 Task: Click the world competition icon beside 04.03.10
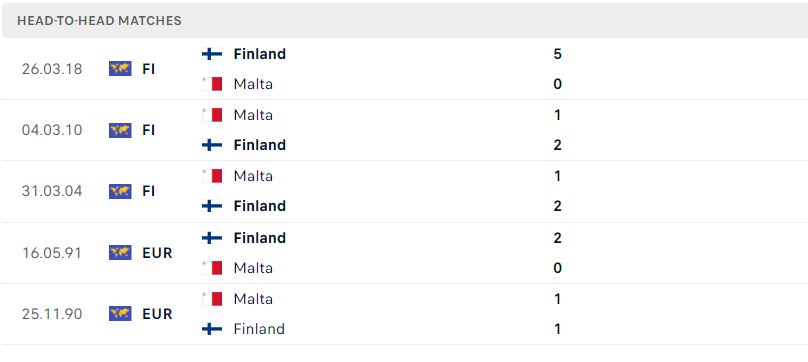point(120,130)
